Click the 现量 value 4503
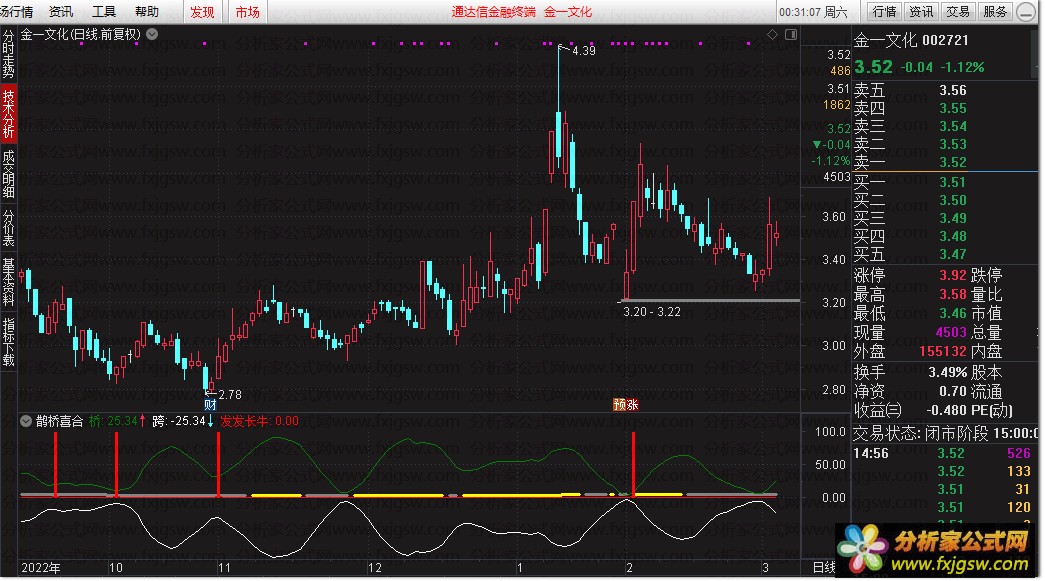1045x581 pixels. [x=951, y=332]
